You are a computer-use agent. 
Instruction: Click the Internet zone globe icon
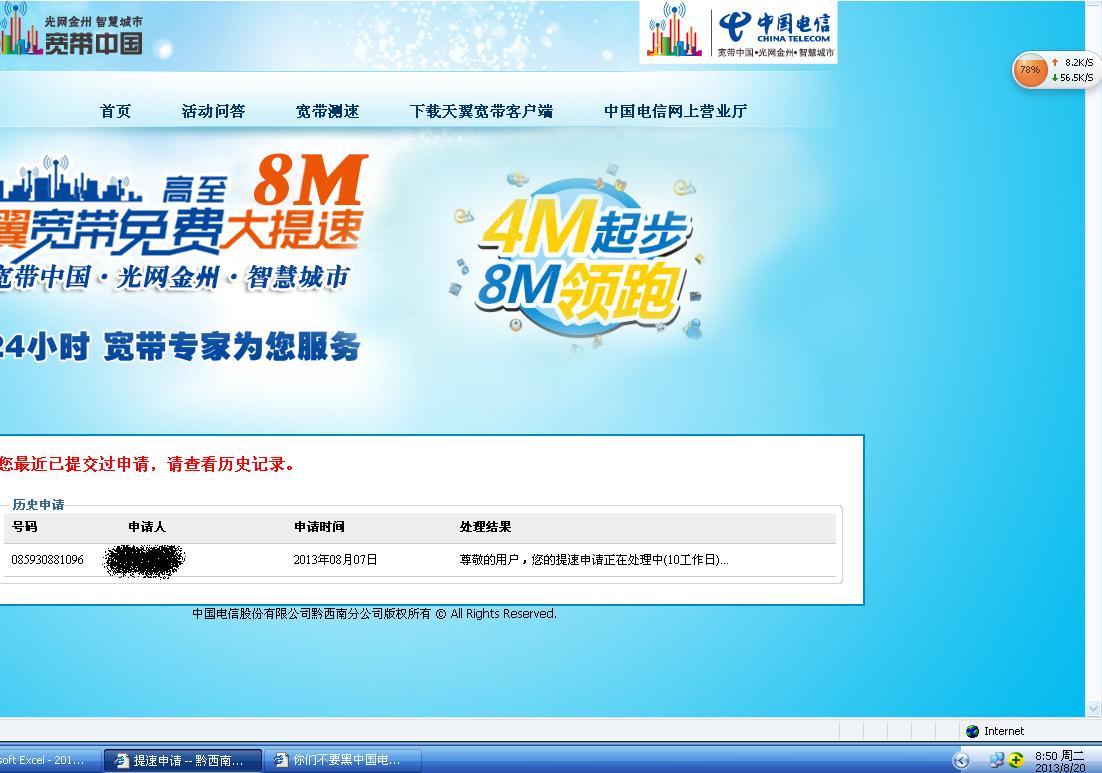coord(973,732)
